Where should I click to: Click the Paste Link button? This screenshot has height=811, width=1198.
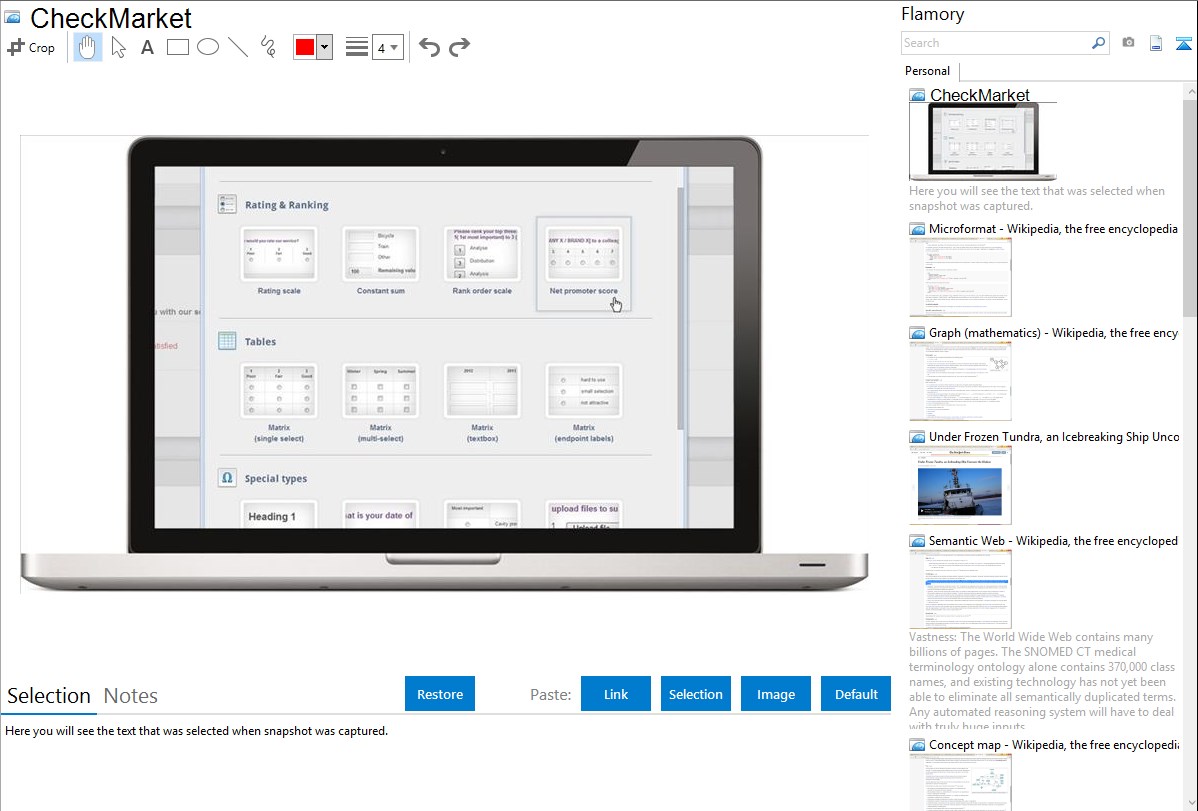(x=616, y=694)
